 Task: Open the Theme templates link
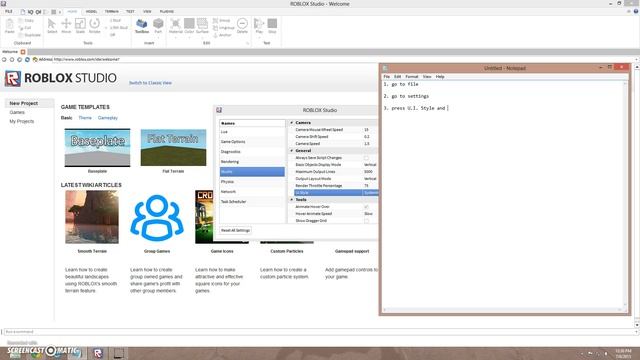85,118
